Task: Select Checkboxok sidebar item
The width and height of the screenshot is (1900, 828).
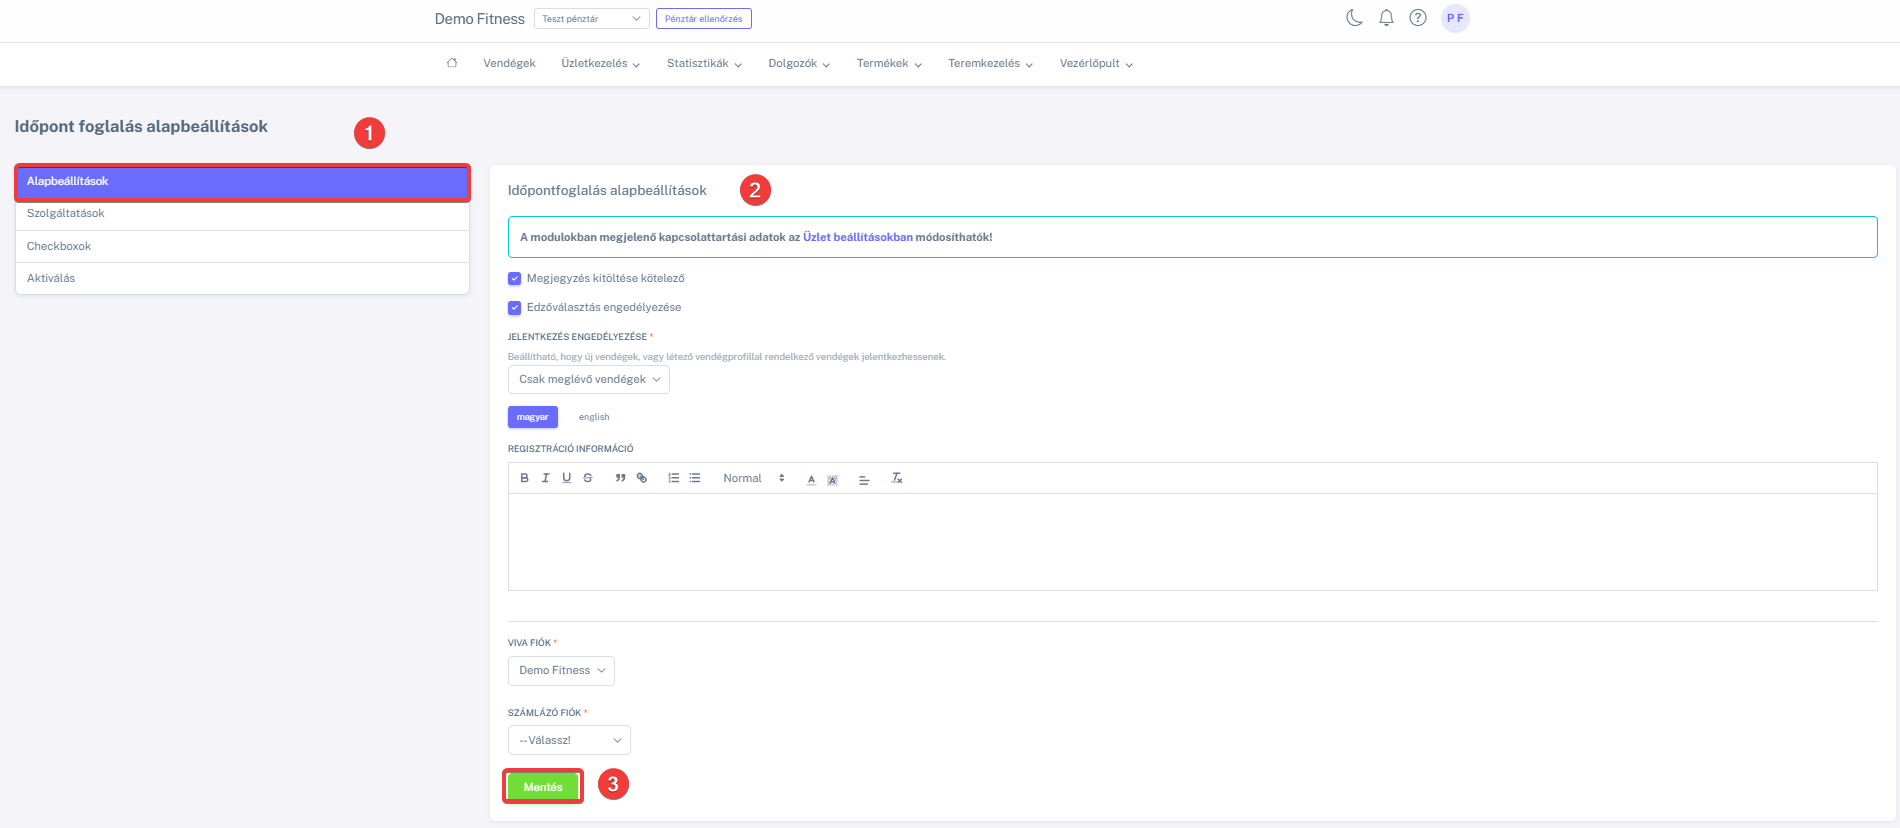Action: [242, 246]
